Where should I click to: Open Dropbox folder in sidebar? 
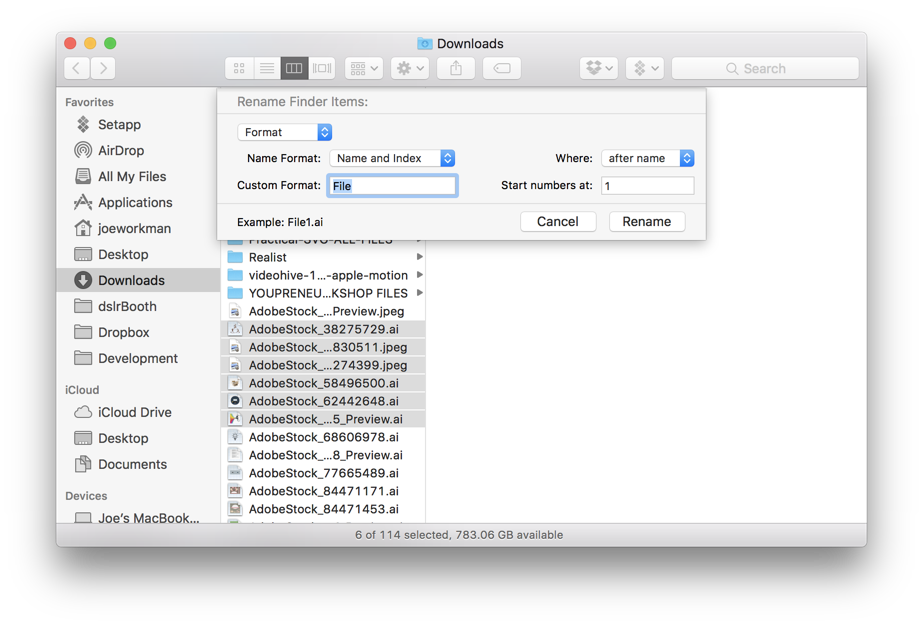click(x=138, y=332)
